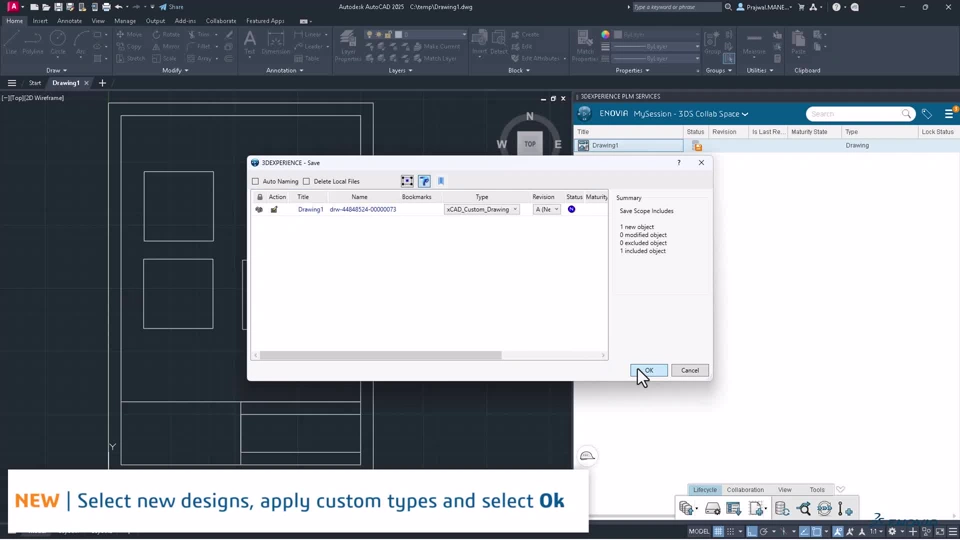Click the bookmark icon in Save dialog toolbar

(441, 181)
